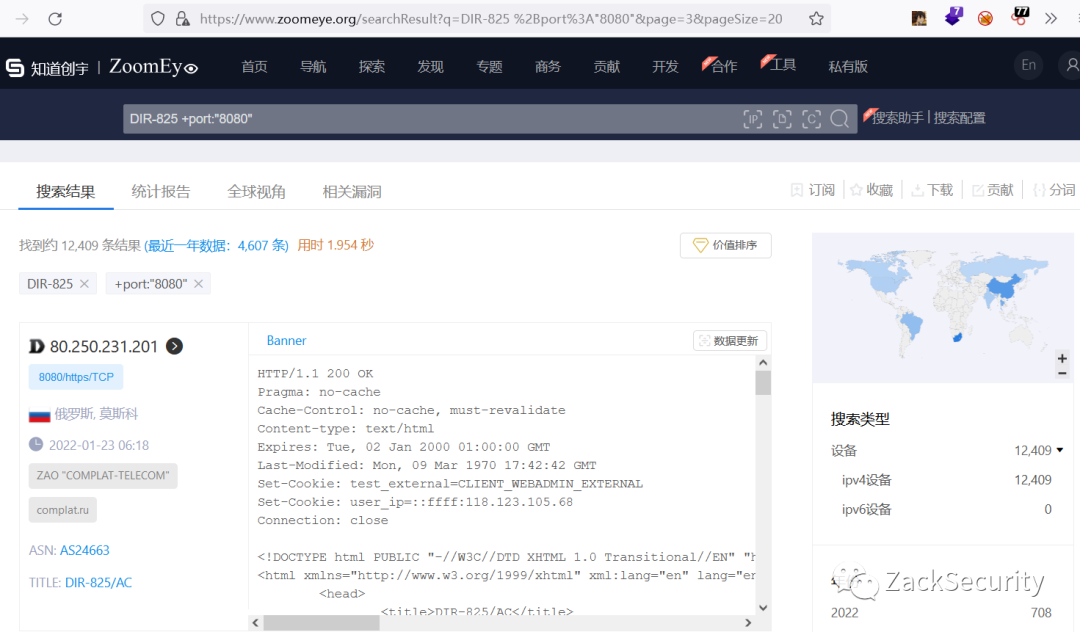Run the search with the magnifier icon
The width and height of the screenshot is (1080, 632).
point(840,119)
